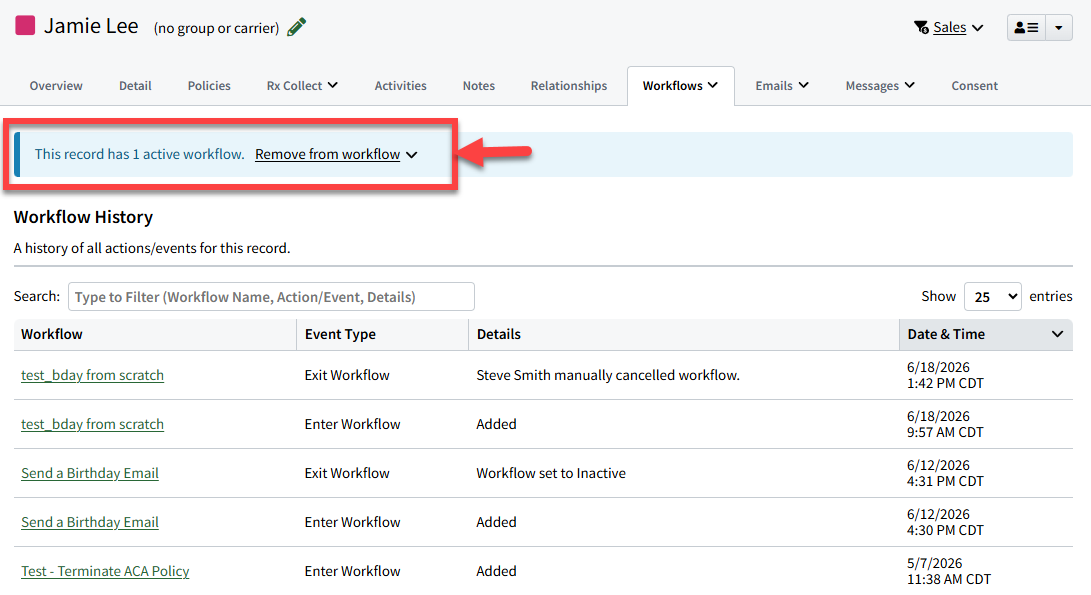The height and width of the screenshot is (595, 1091).
Task: Open Test - Terminate ACA Policy workflow
Action: (x=105, y=571)
